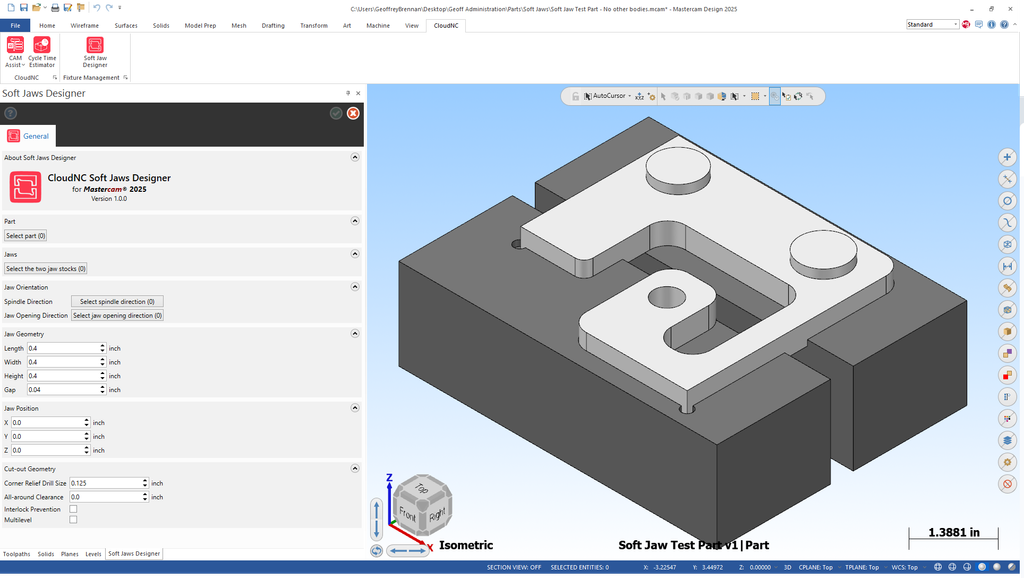Click the red prohibited icon in right sidebar
1024x578 pixels.
point(1008,484)
